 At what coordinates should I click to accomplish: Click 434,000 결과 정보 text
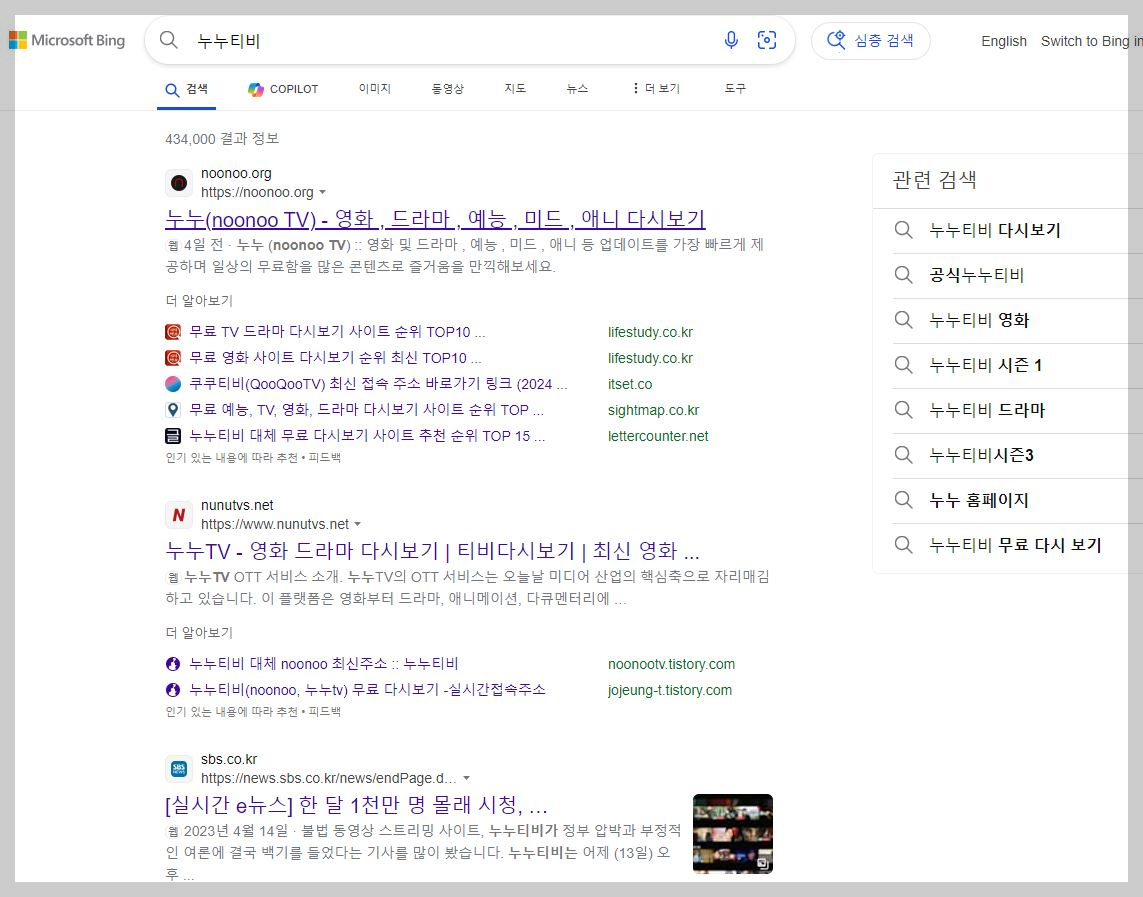222,138
